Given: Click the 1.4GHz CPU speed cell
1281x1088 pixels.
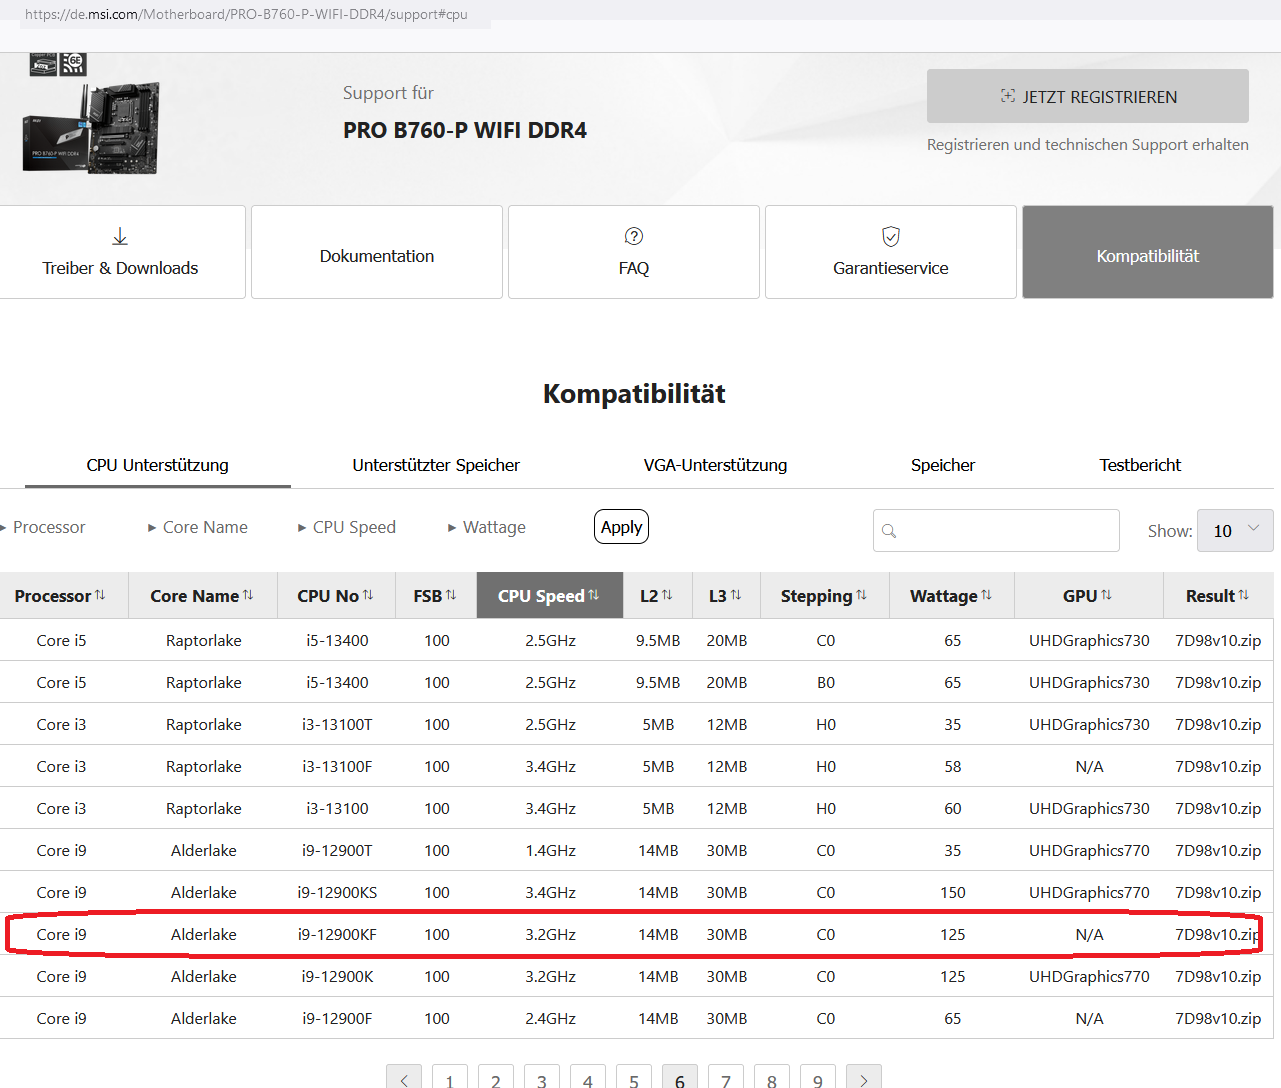Looking at the screenshot, I should tap(550, 850).
